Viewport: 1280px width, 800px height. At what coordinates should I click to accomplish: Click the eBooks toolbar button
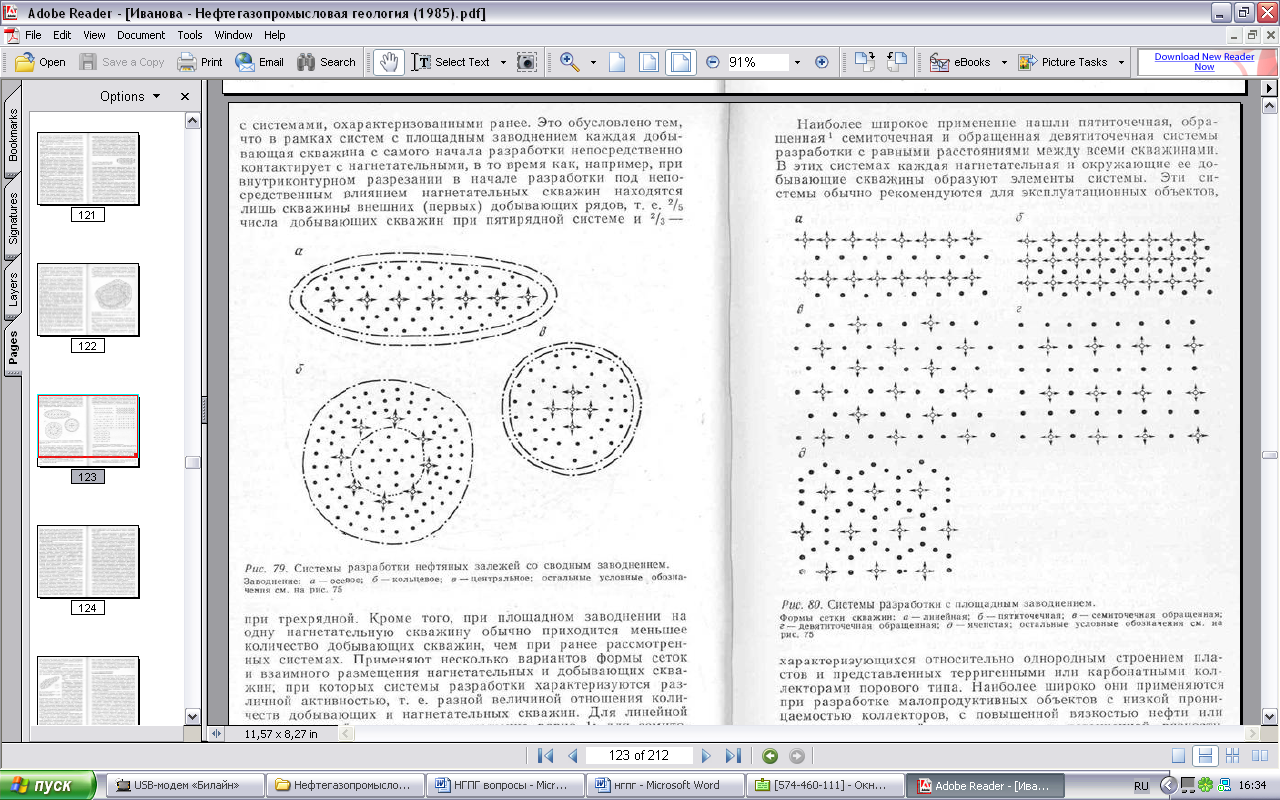tap(960, 62)
